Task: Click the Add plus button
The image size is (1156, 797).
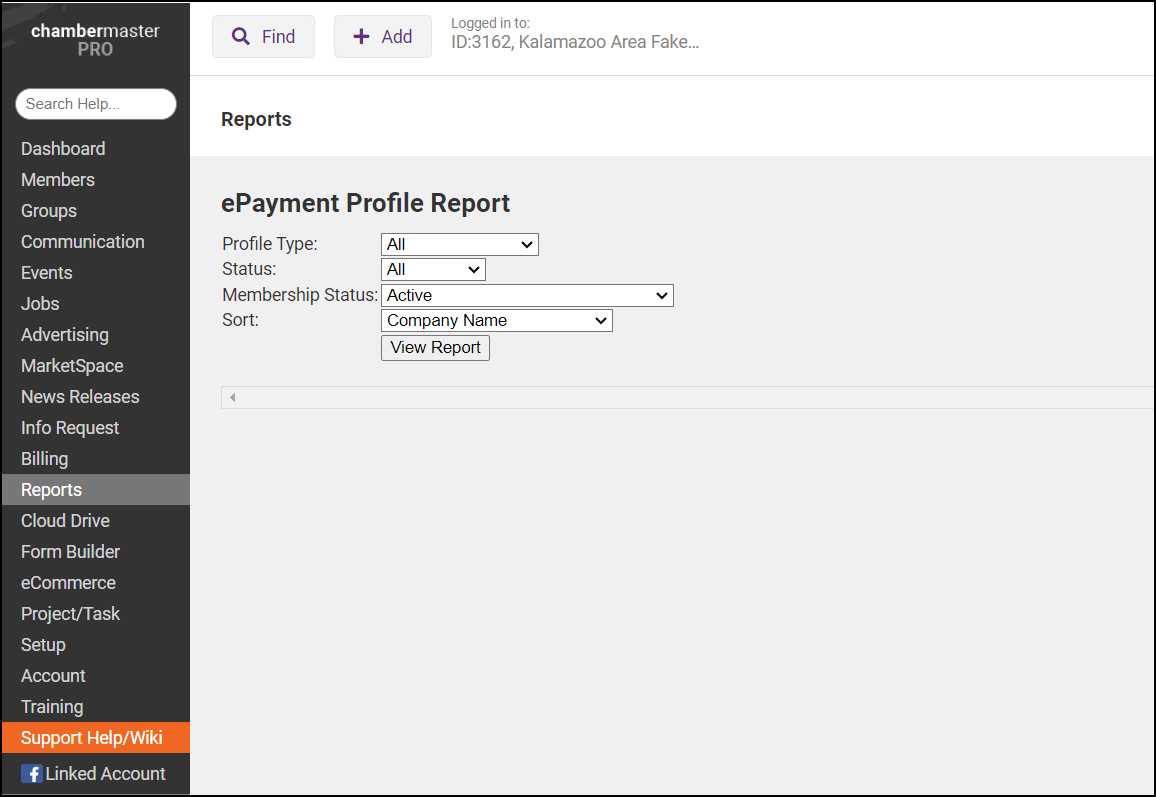Action: [x=382, y=37]
